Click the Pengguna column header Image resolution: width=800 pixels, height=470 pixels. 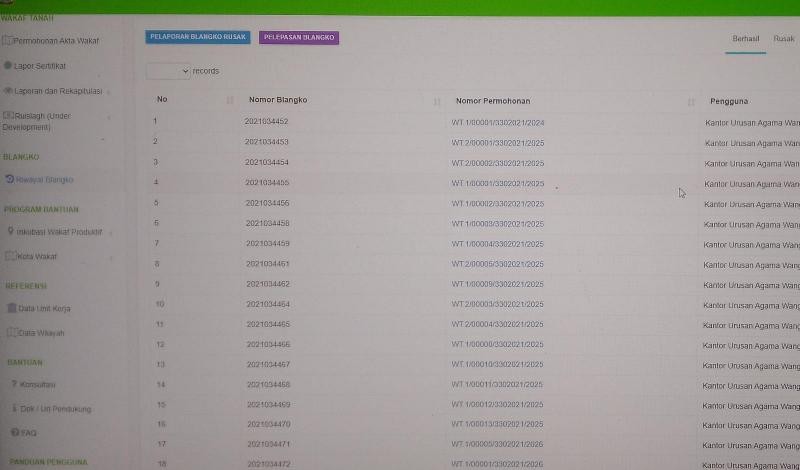click(729, 101)
